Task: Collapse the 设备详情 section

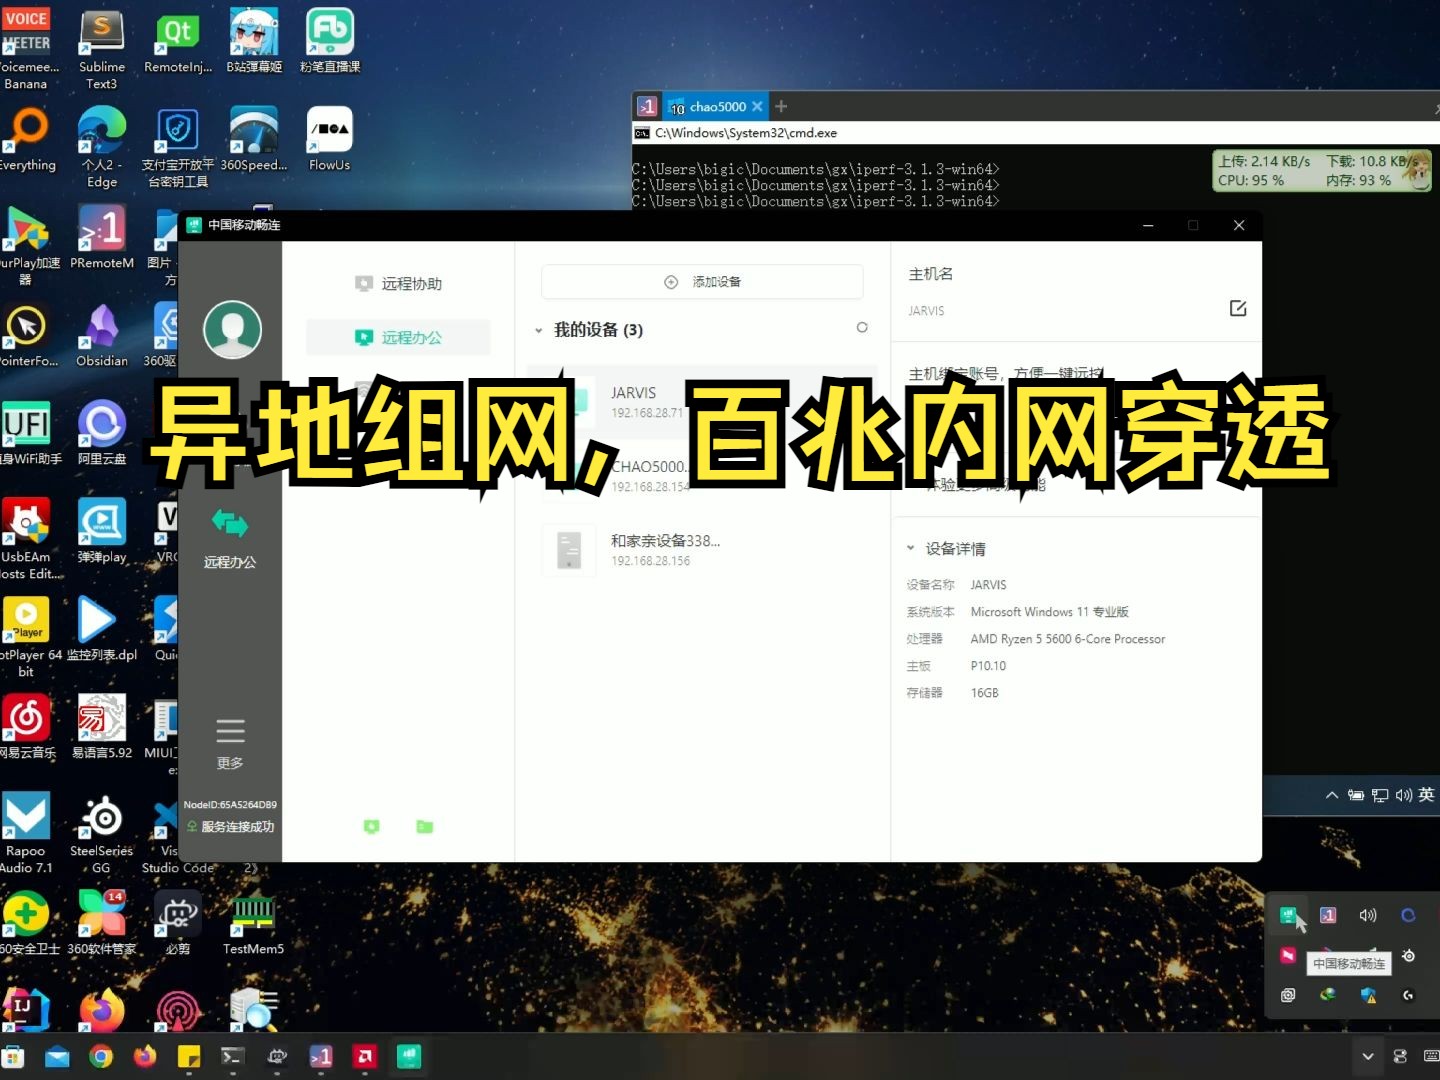Action: [x=910, y=548]
